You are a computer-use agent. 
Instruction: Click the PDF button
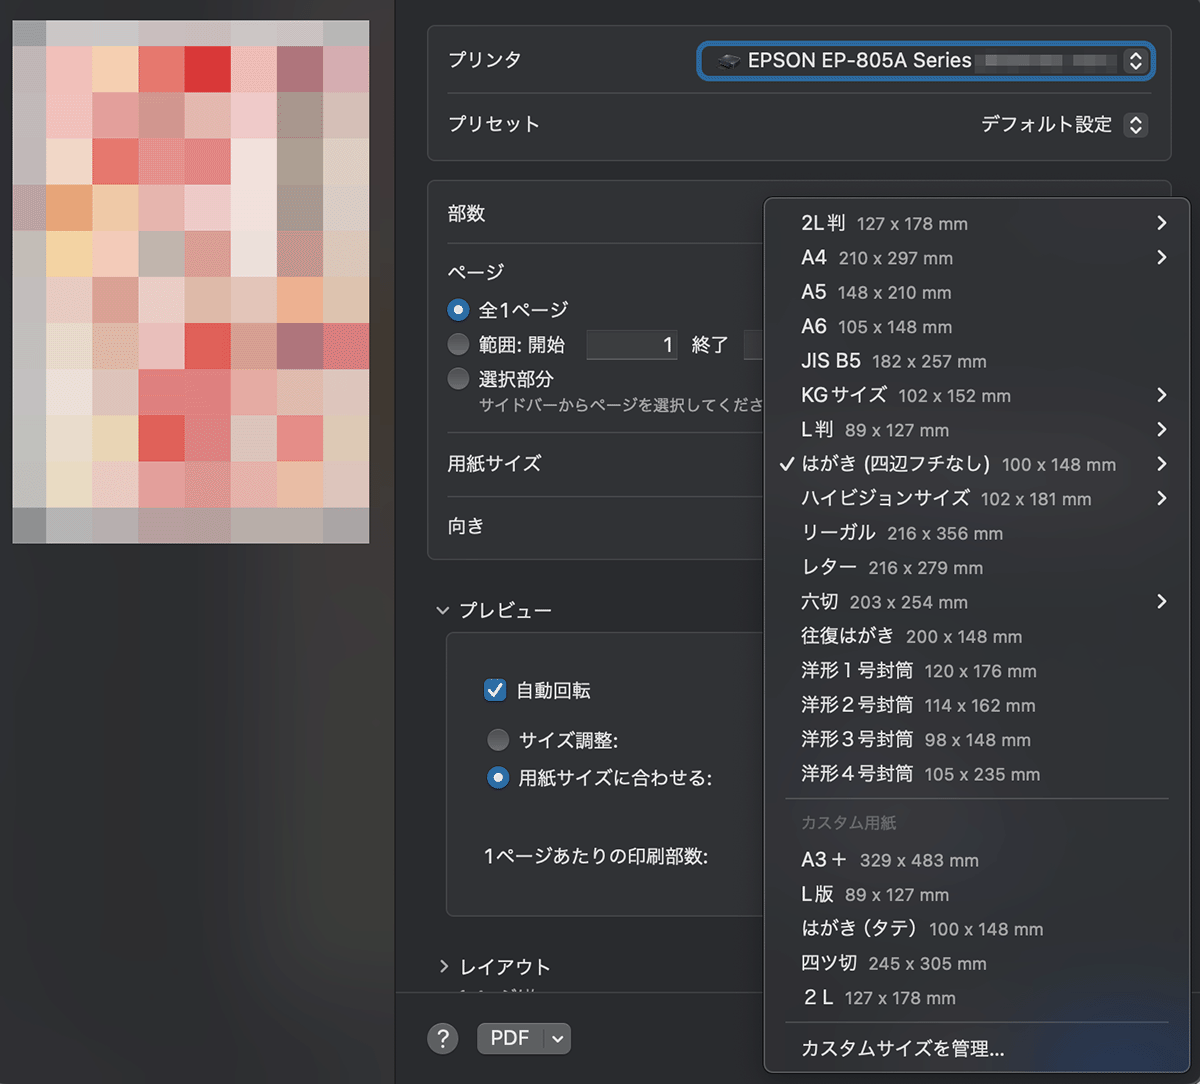pos(510,1039)
